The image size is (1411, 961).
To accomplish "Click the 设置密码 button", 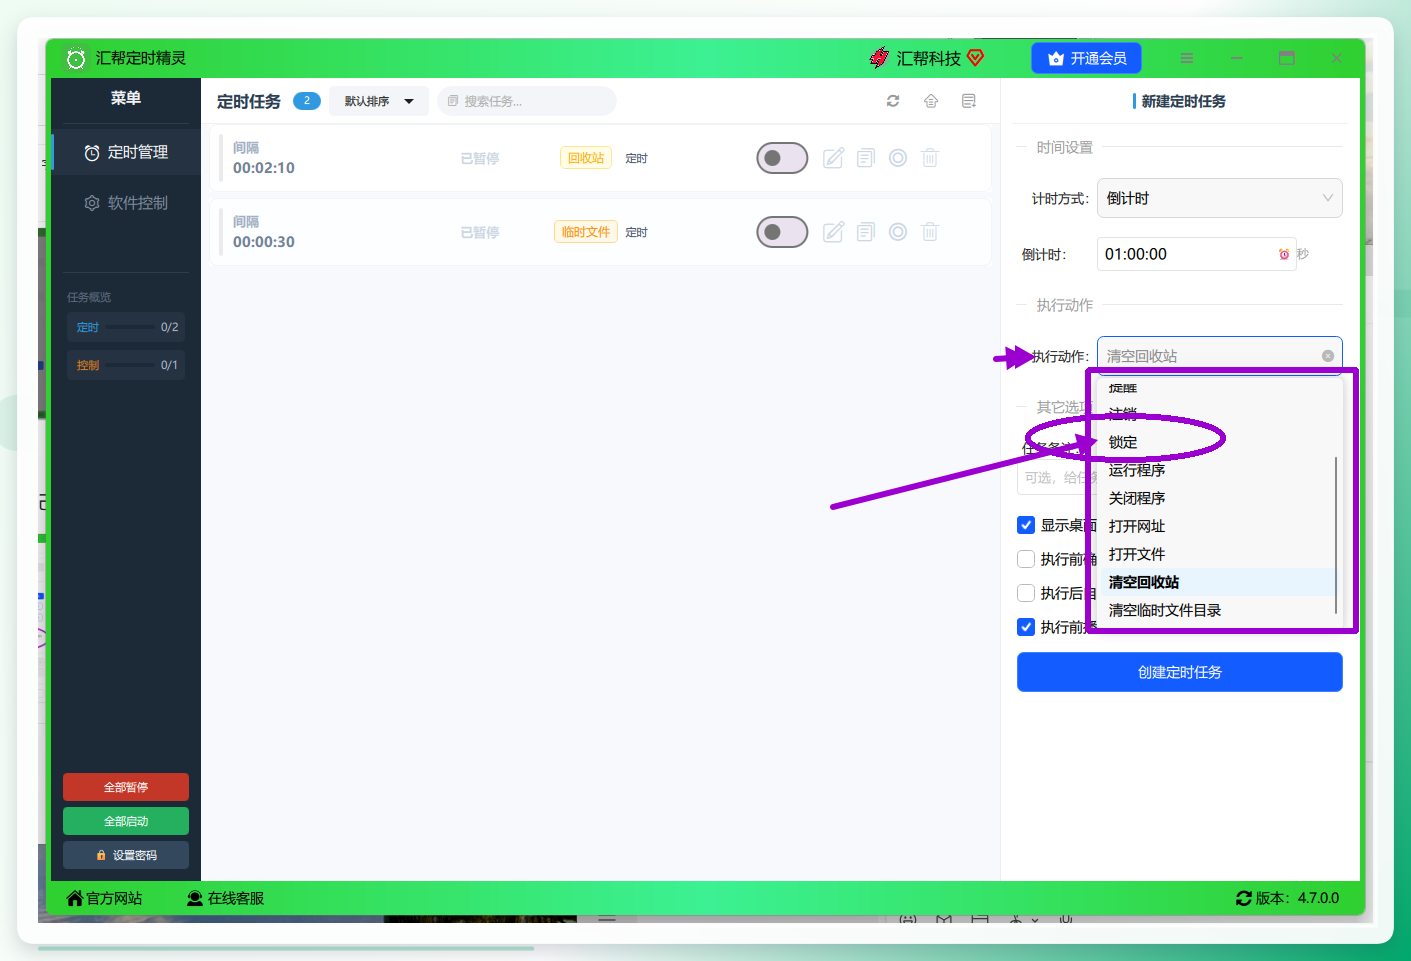I will [126, 855].
